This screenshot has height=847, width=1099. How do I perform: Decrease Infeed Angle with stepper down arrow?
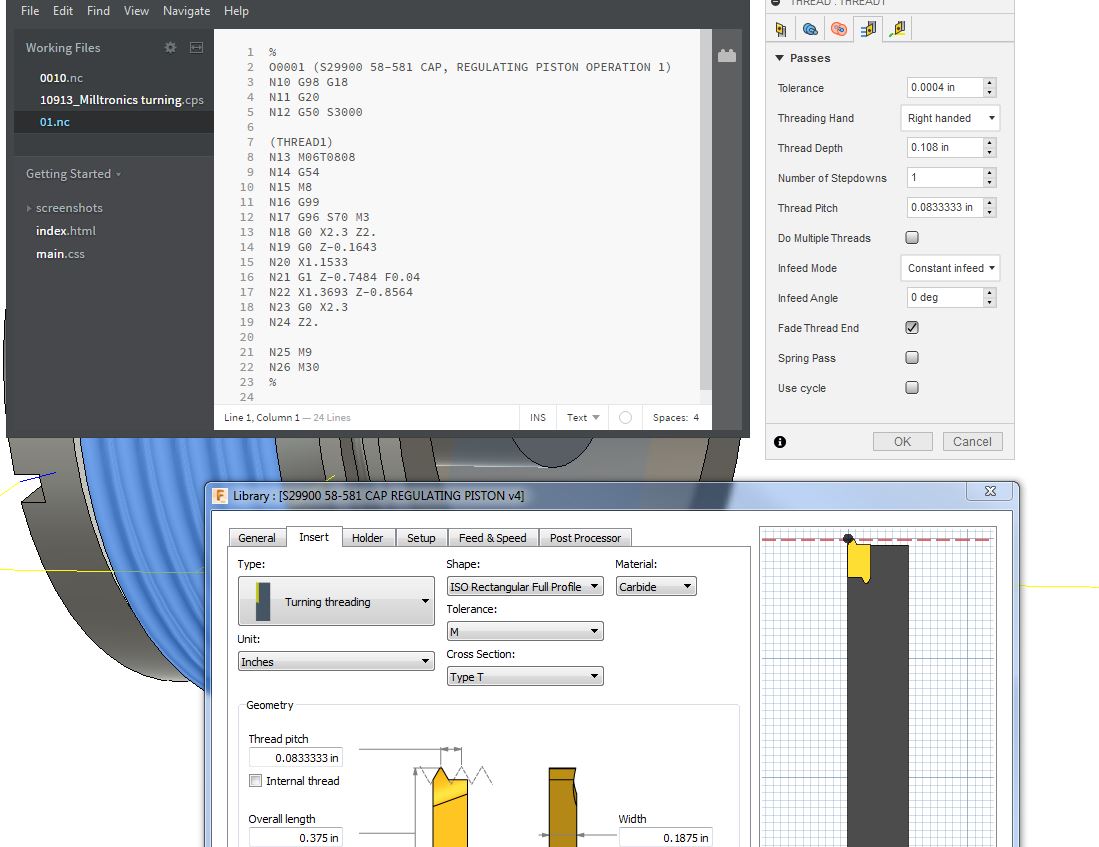pos(990,302)
